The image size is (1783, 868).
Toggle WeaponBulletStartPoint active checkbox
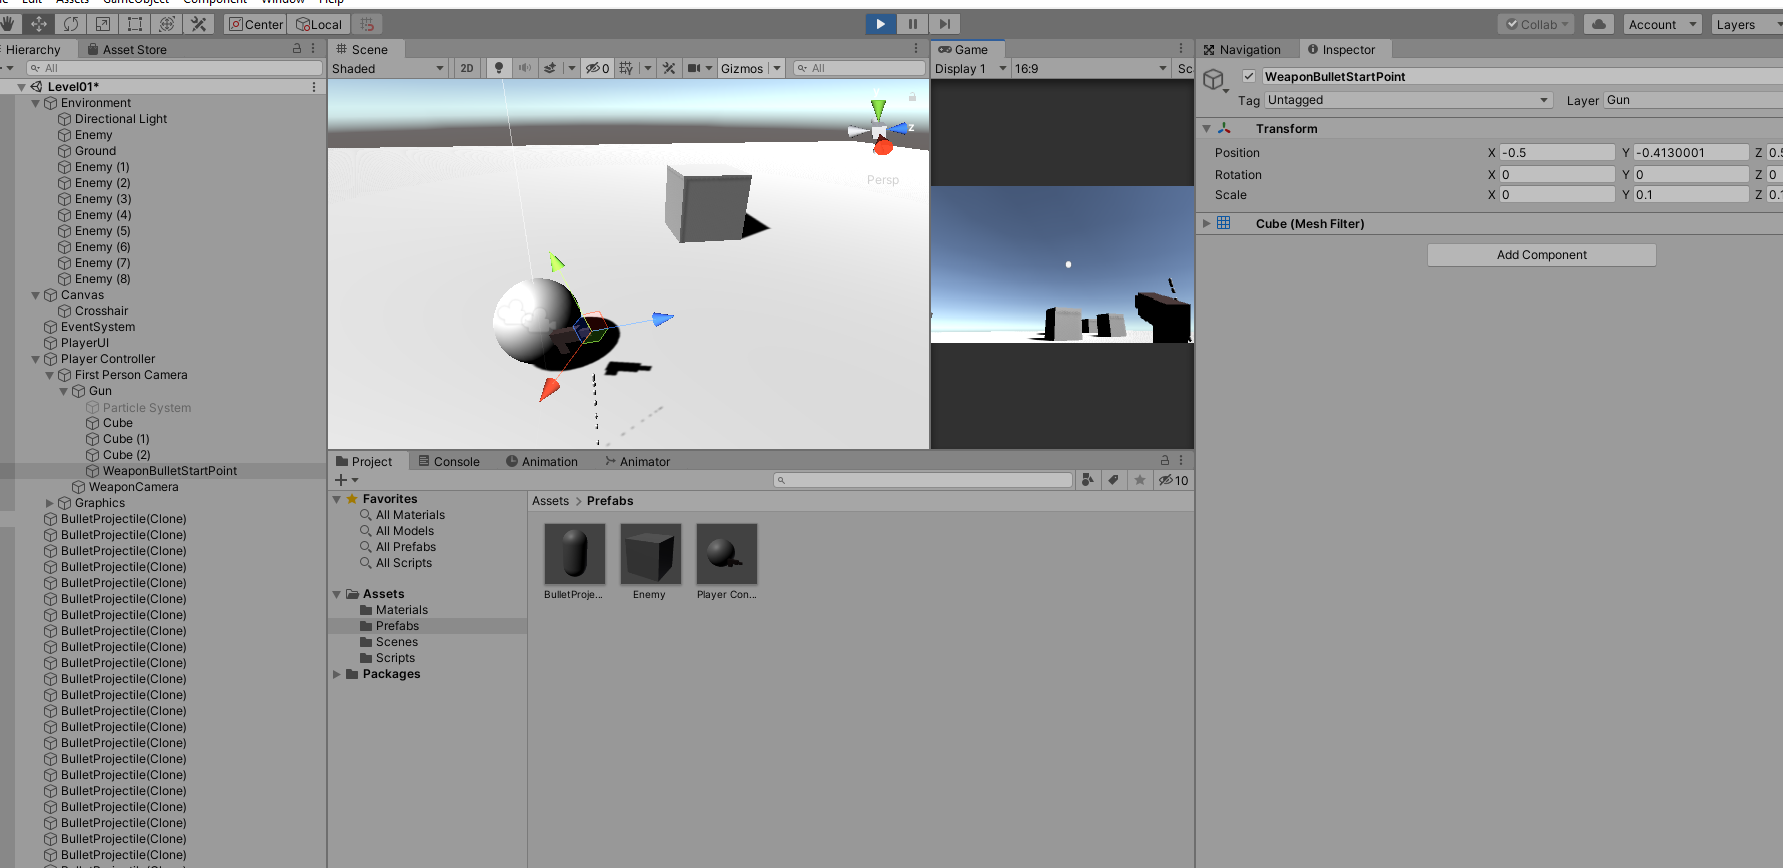click(1249, 76)
